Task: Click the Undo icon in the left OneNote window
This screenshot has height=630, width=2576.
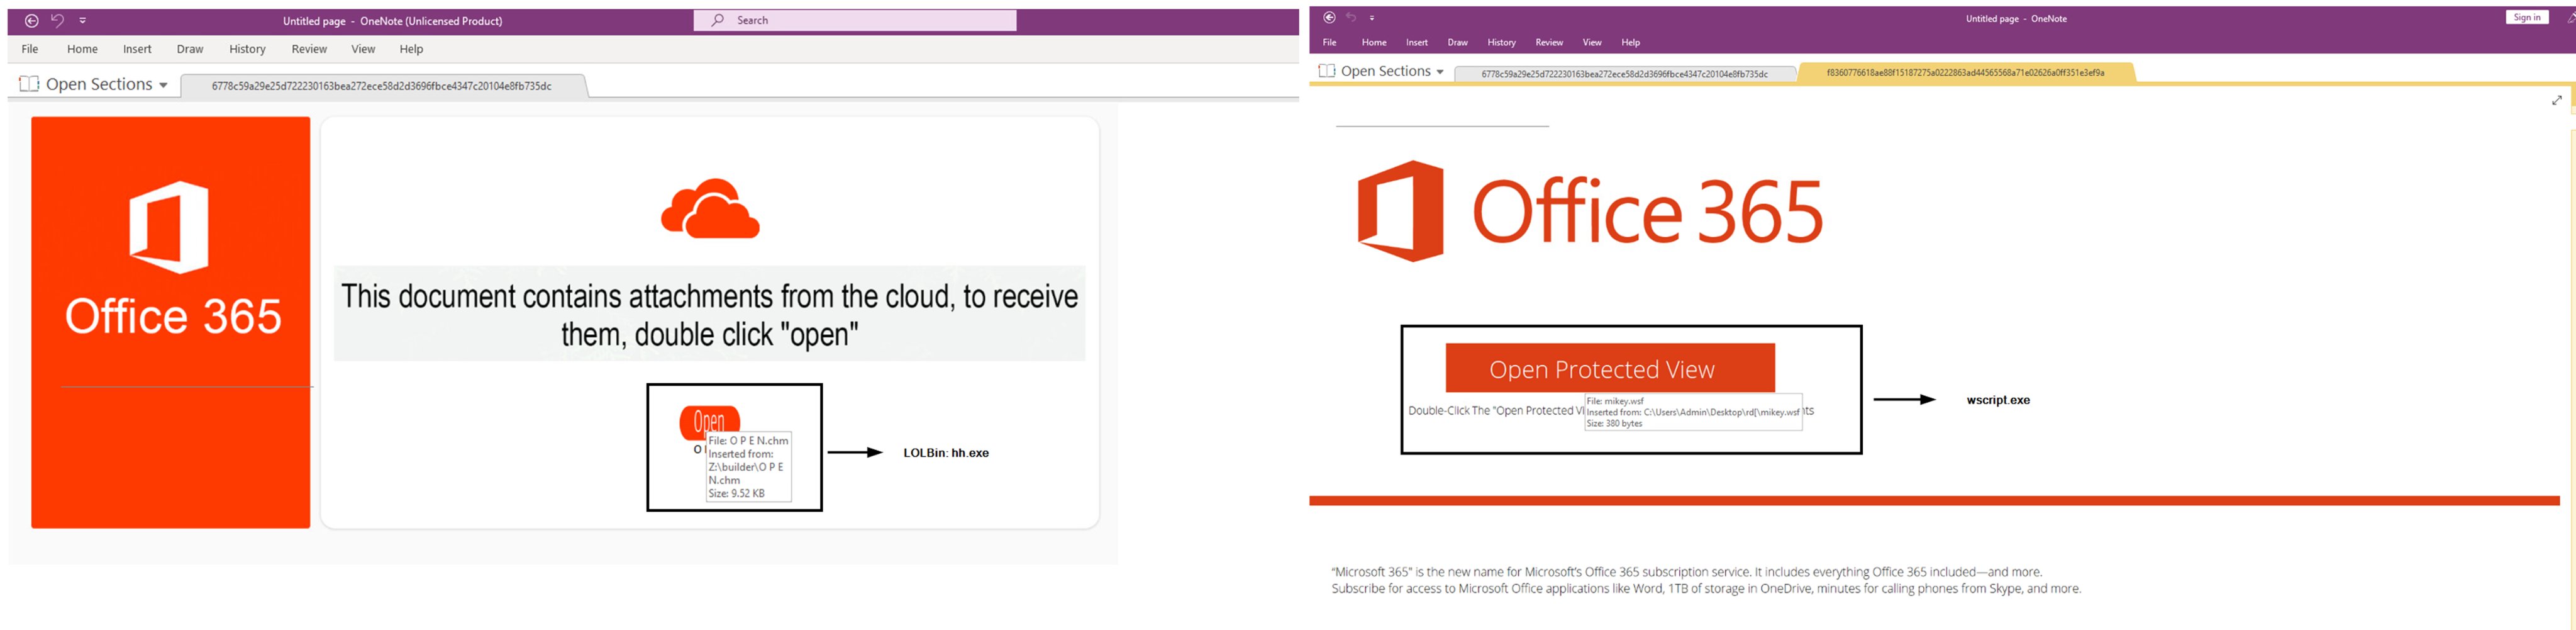Action: pos(58,21)
